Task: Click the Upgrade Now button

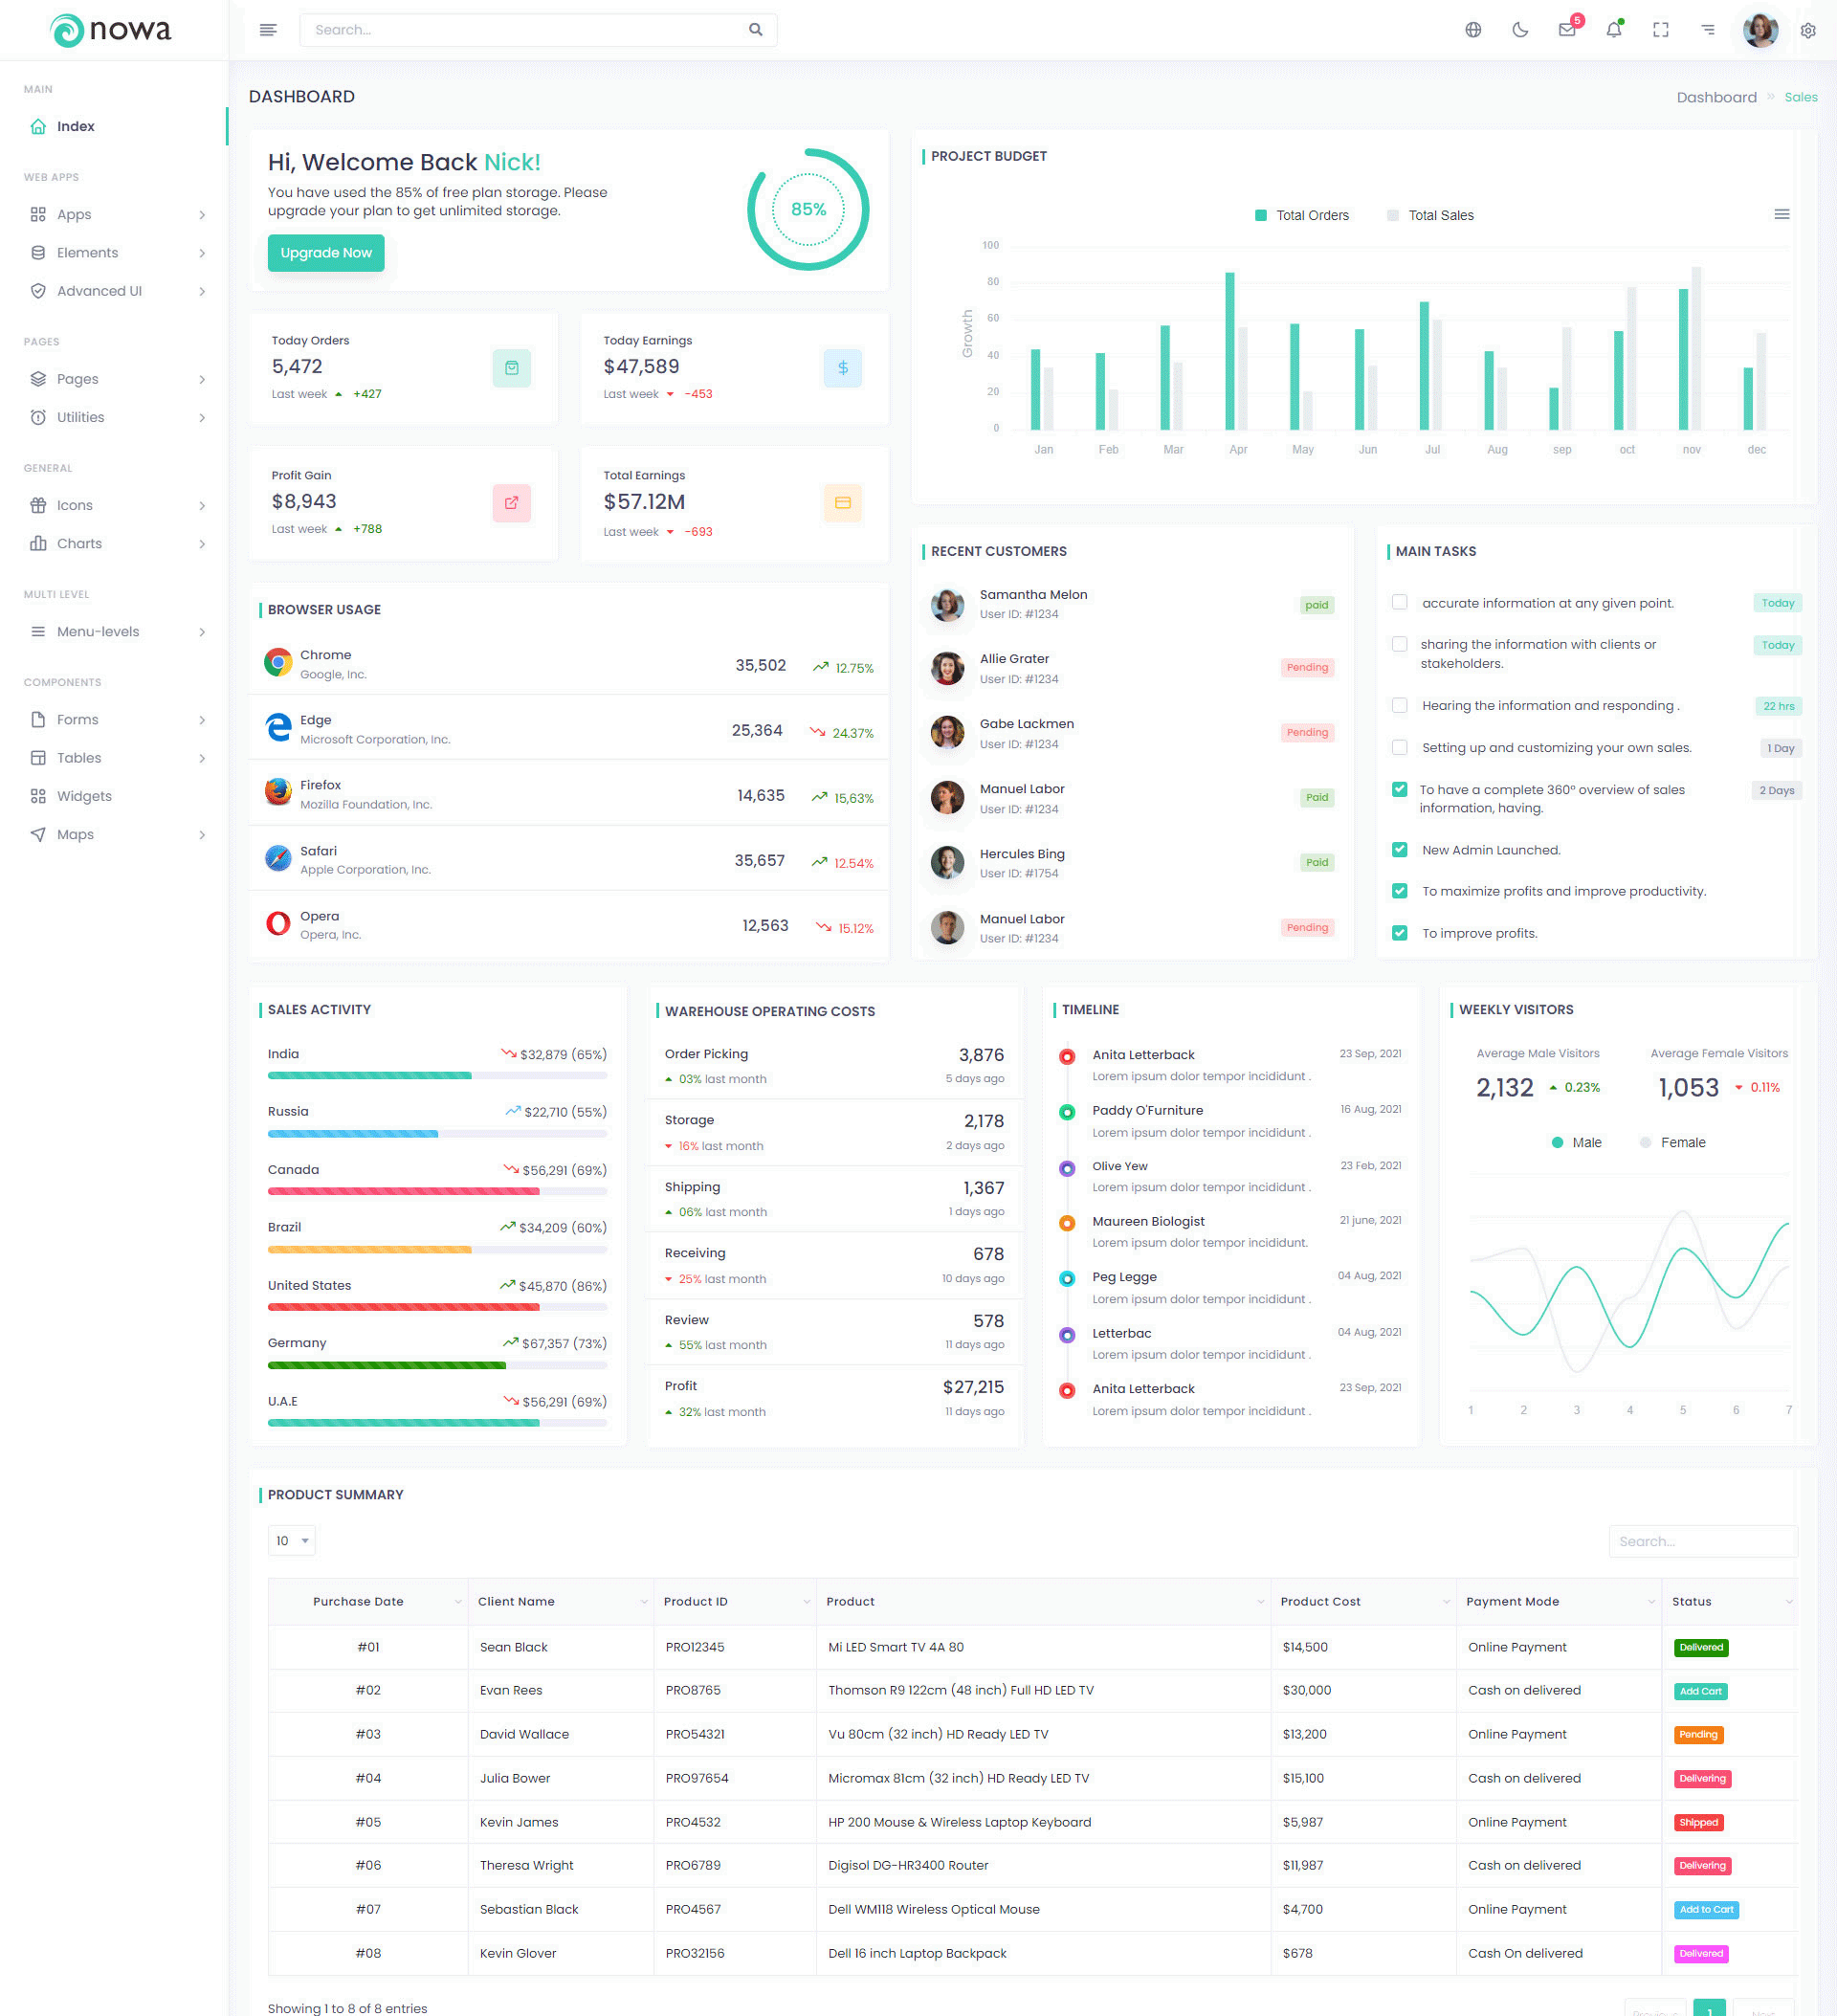Action: click(x=326, y=253)
